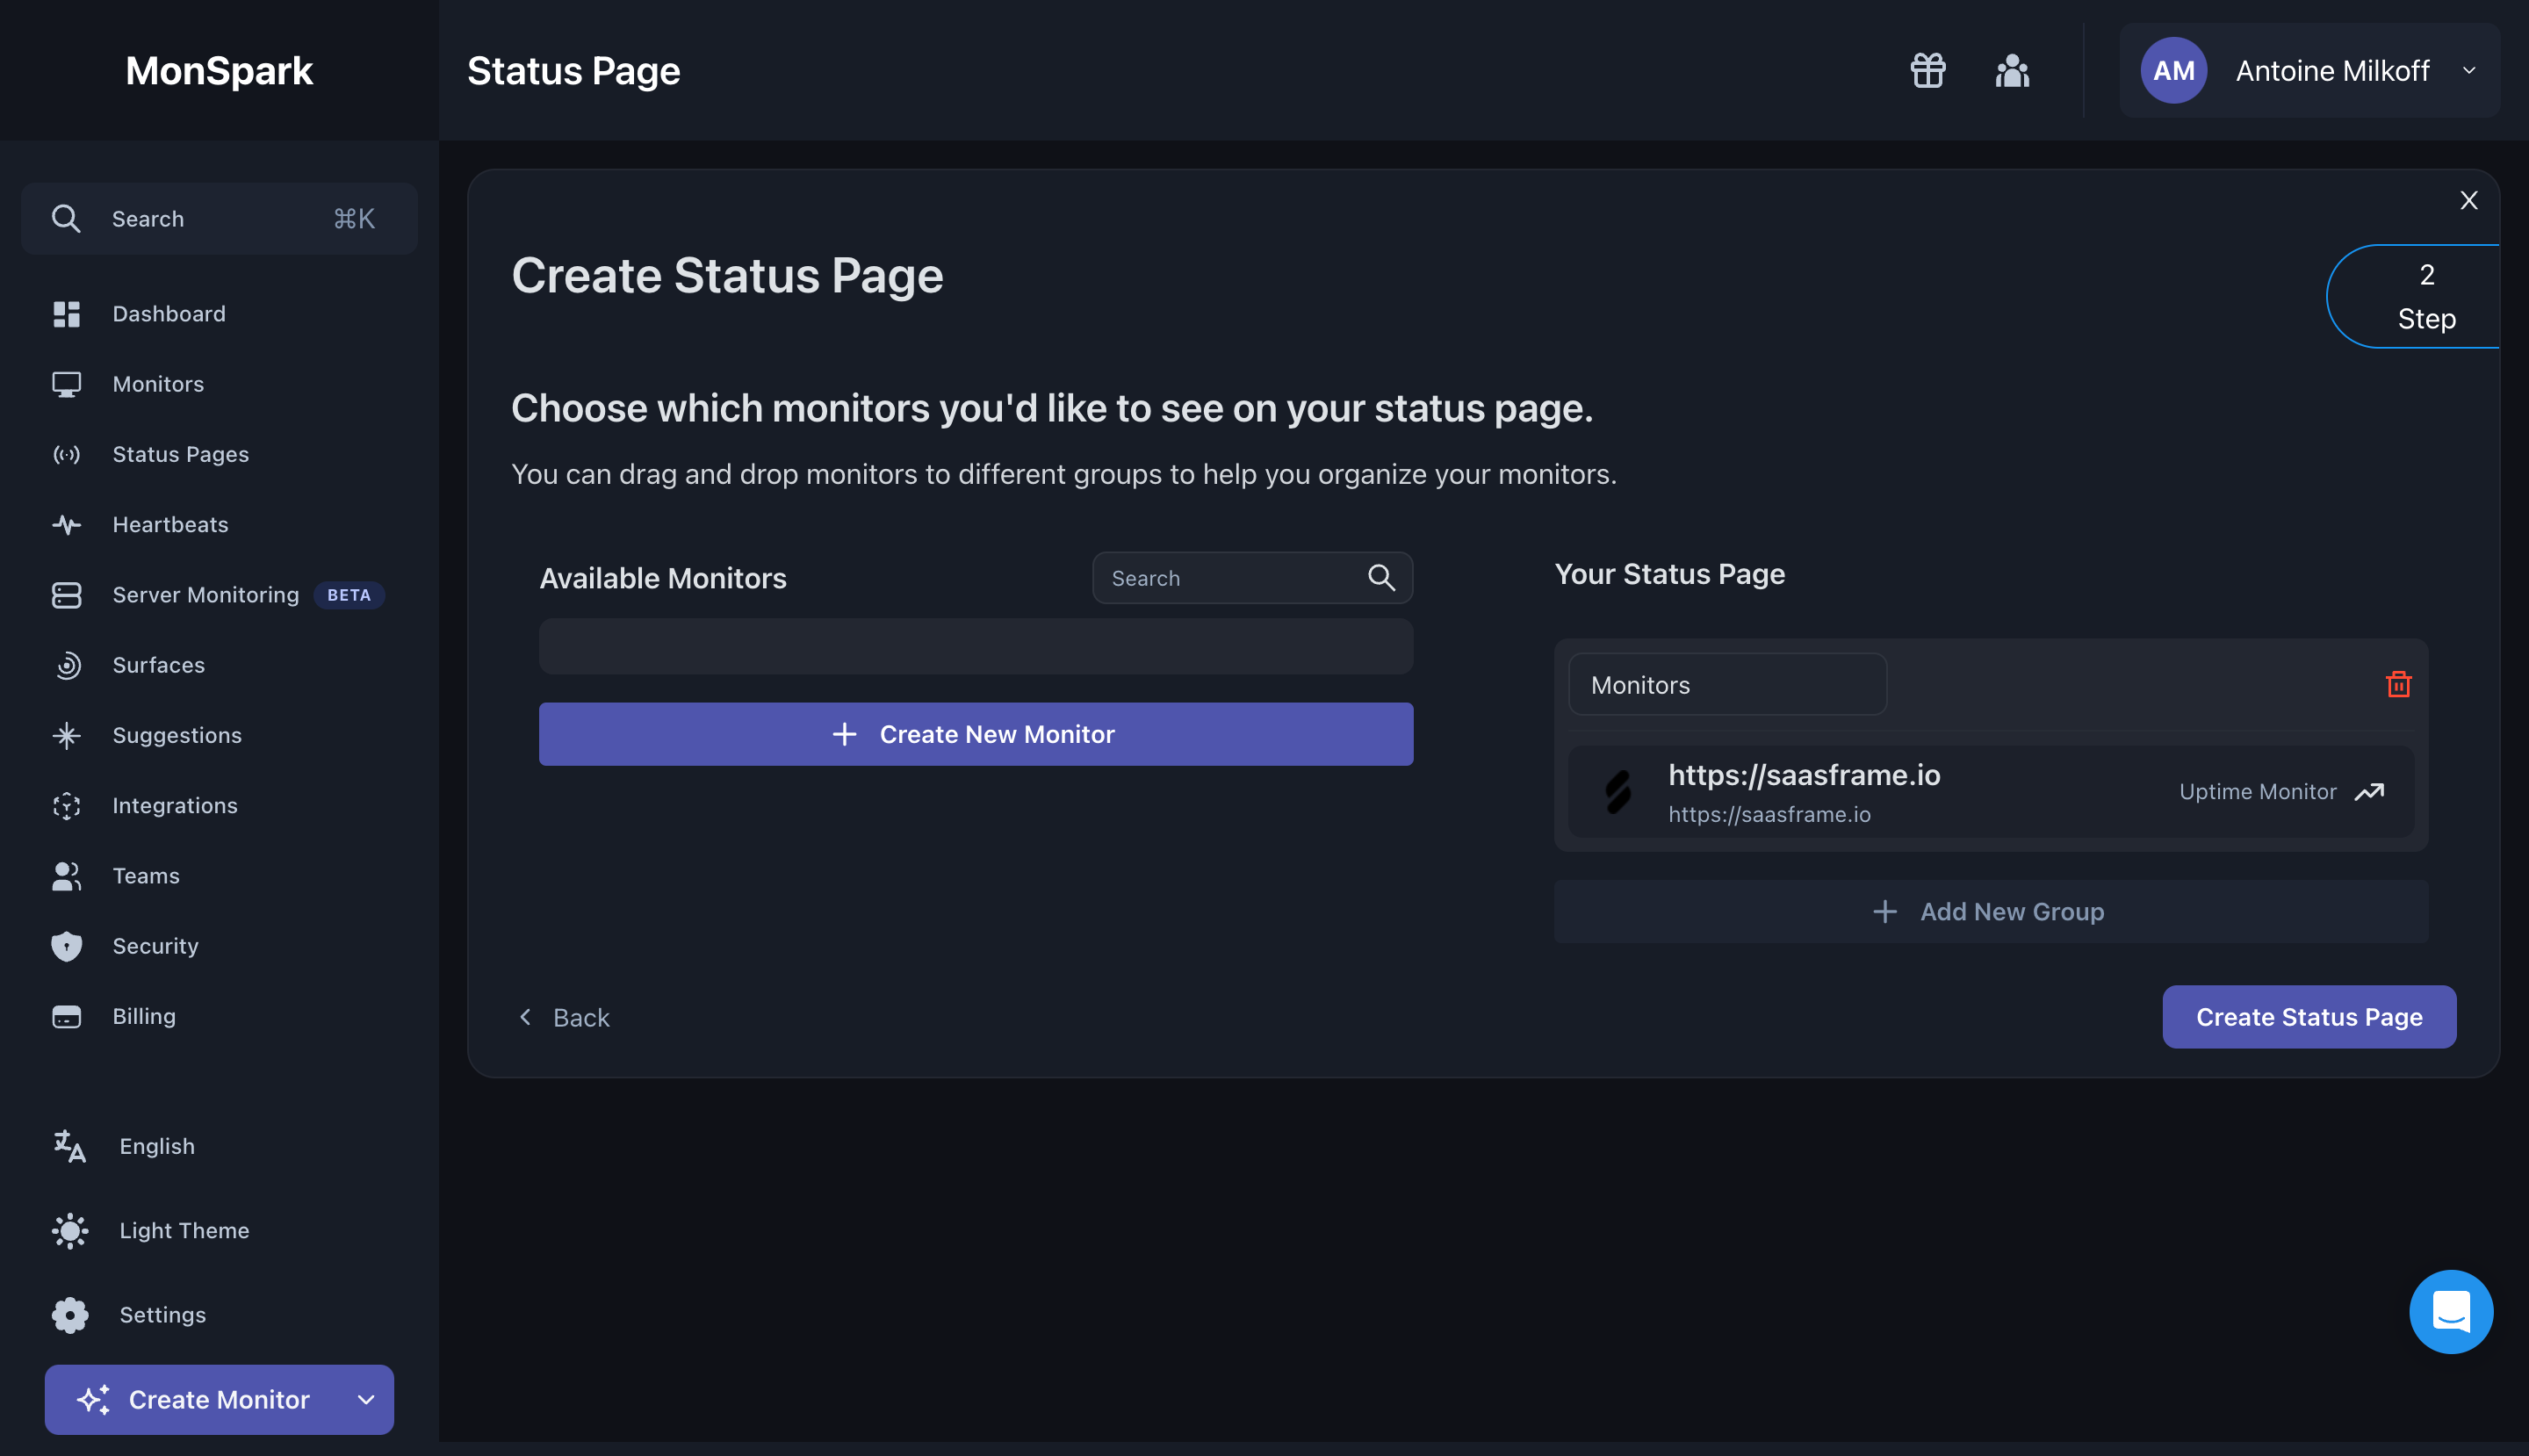2529x1456 pixels.
Task: Open the team members icon in header
Action: (x=2012, y=71)
